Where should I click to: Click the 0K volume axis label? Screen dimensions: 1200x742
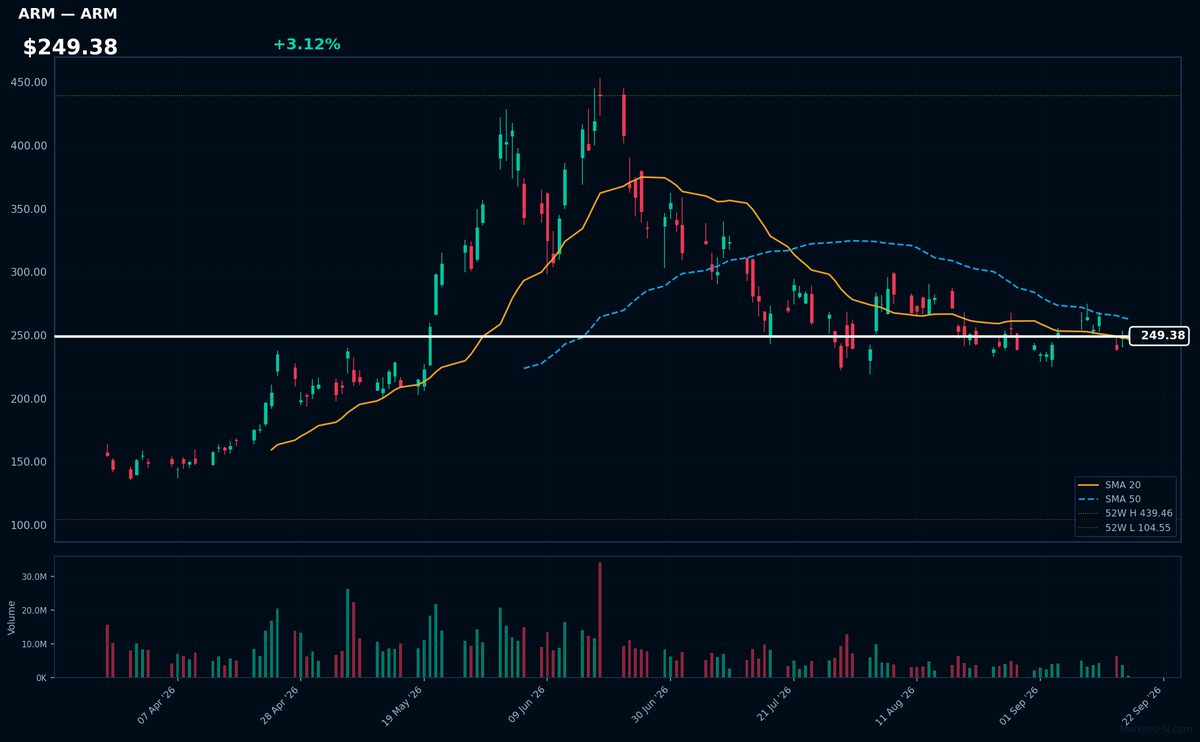(x=41, y=678)
